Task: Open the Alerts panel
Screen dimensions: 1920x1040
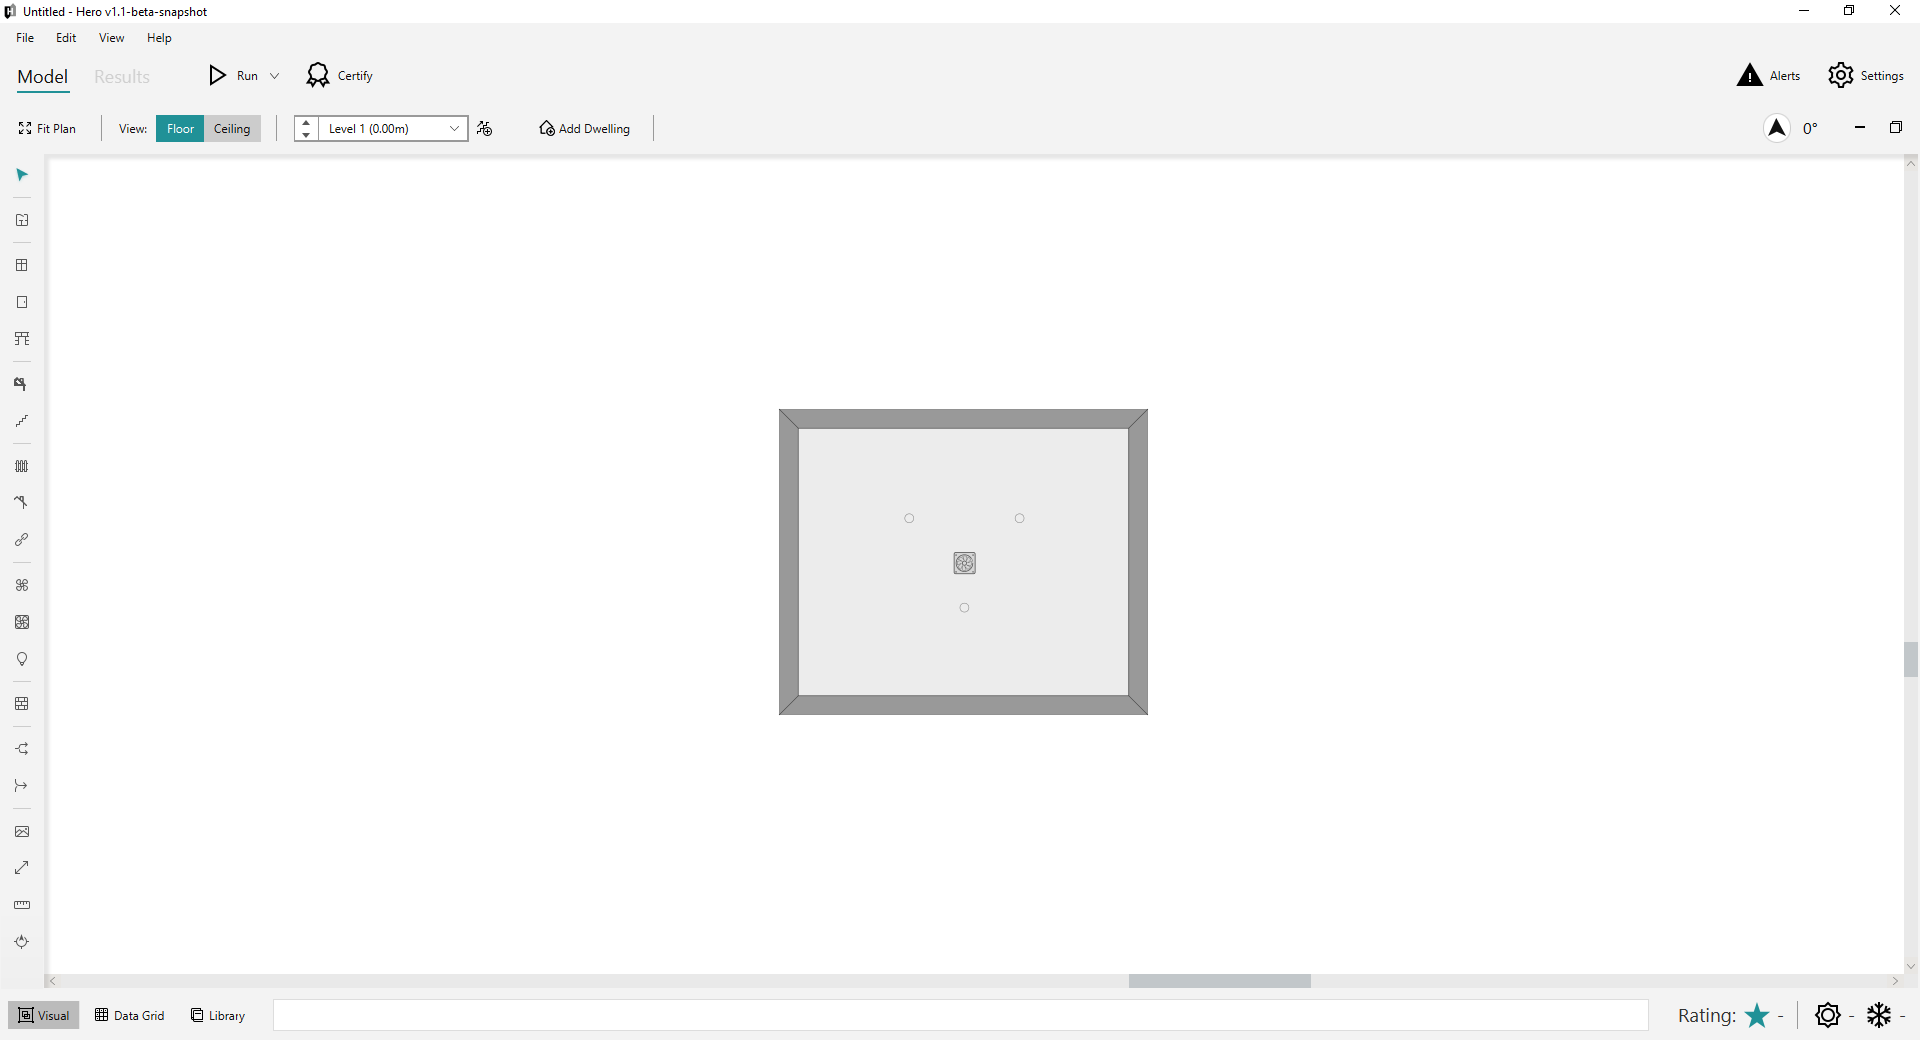Action: pyautogui.click(x=1768, y=75)
